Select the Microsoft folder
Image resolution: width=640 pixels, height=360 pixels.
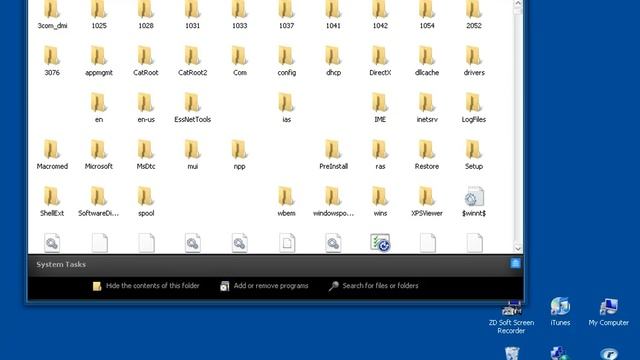coord(99,155)
